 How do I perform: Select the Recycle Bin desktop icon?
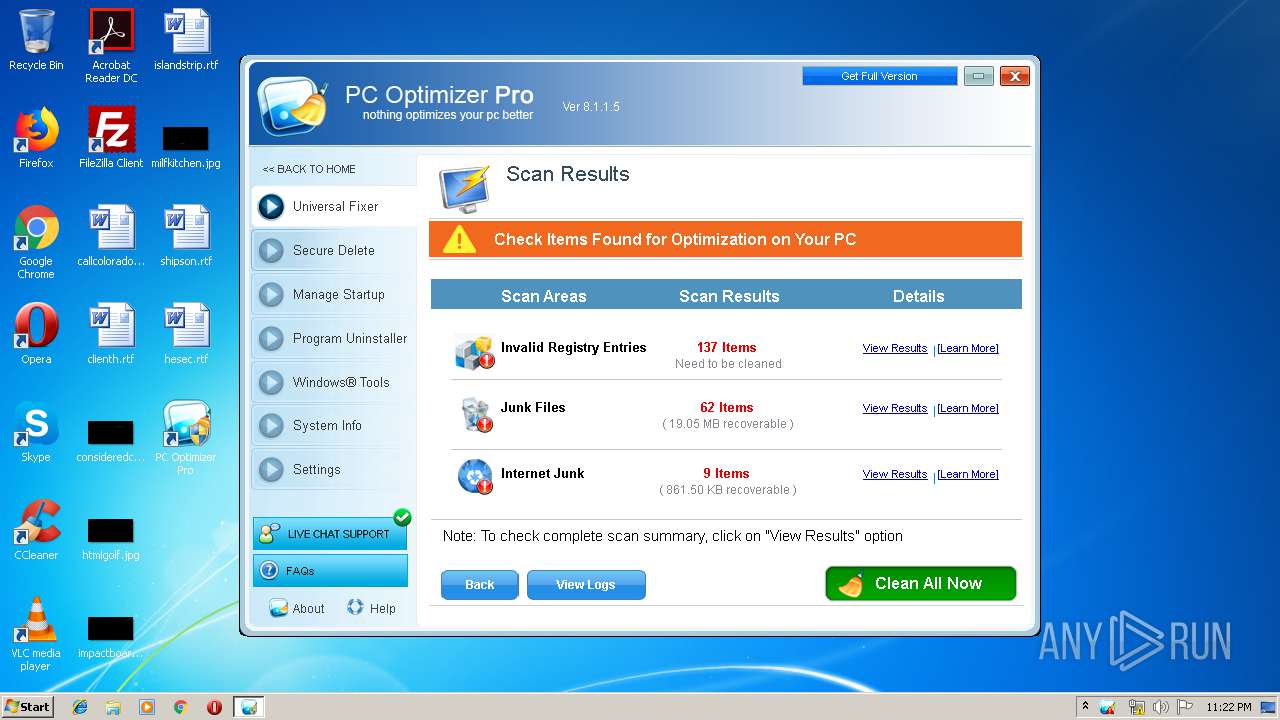(x=36, y=40)
